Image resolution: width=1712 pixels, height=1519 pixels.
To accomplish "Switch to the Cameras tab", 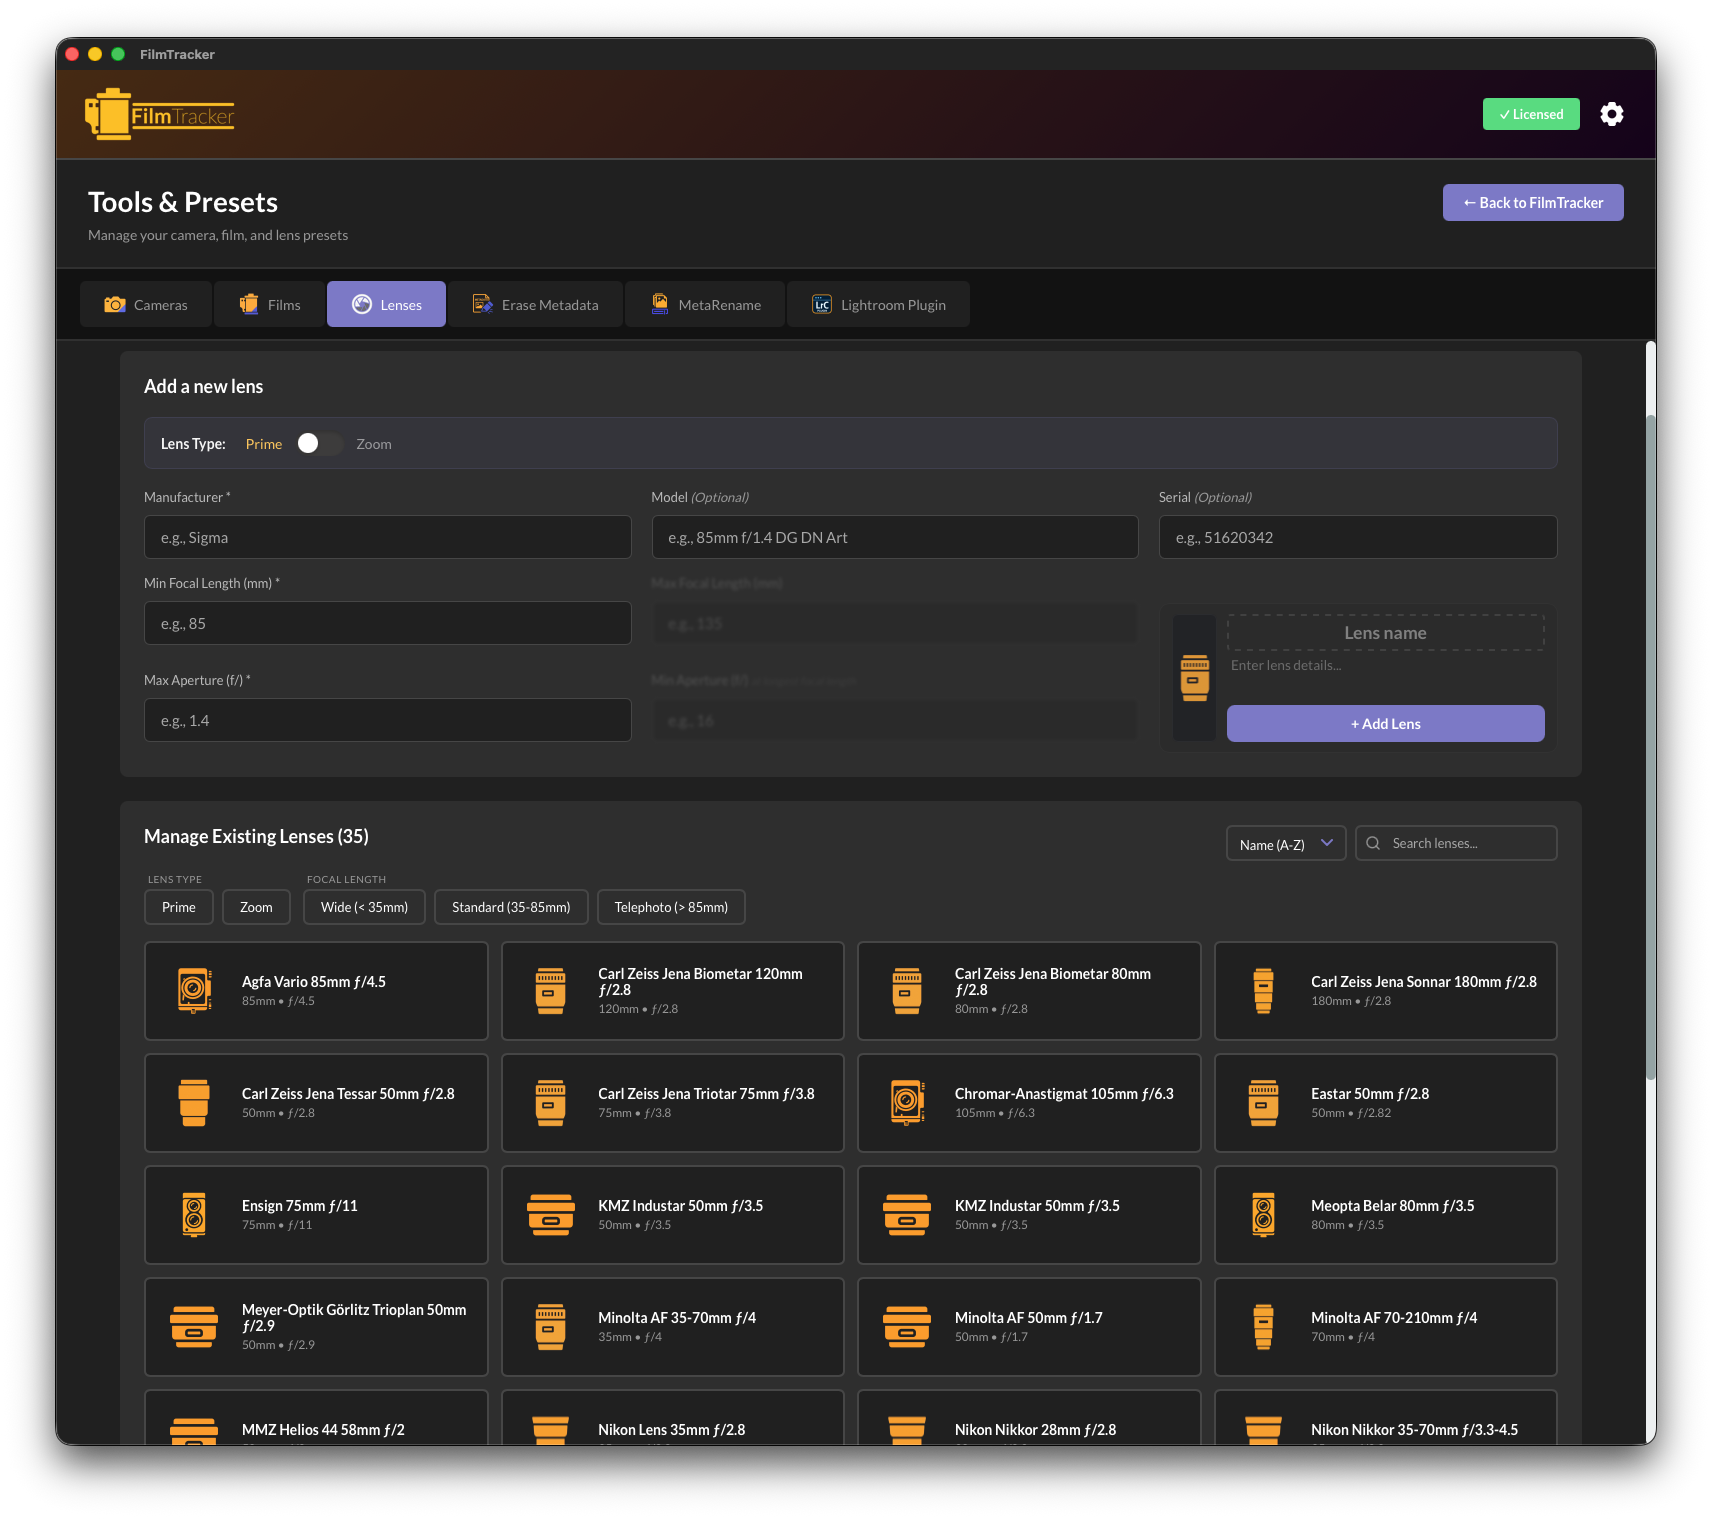I will point(146,305).
